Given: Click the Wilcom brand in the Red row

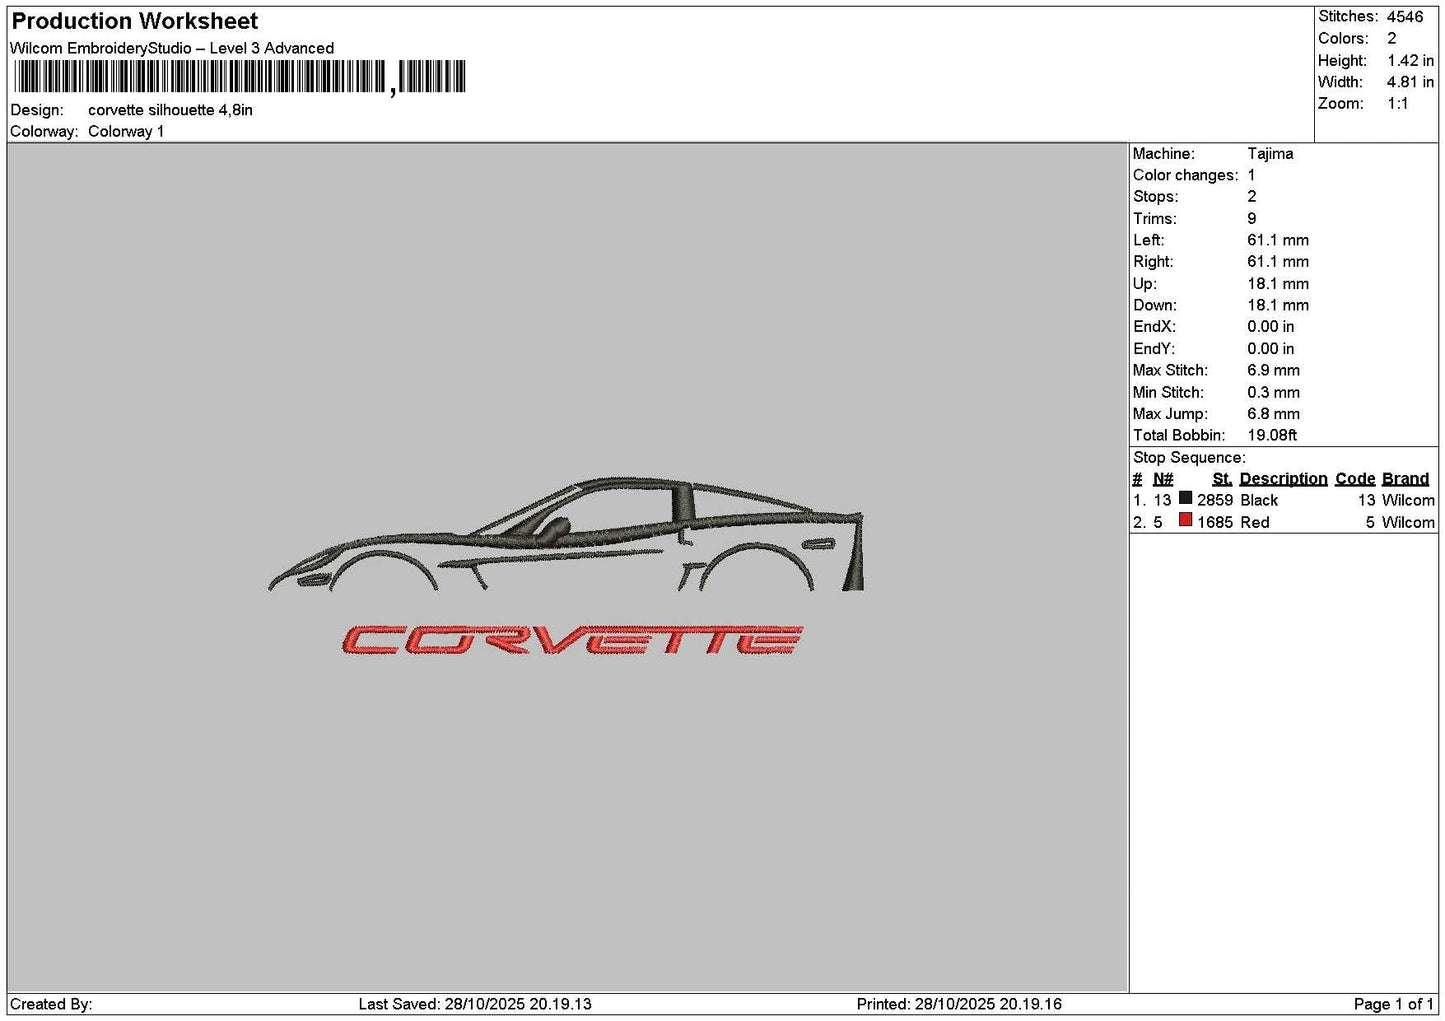Looking at the screenshot, I should point(1408,522).
